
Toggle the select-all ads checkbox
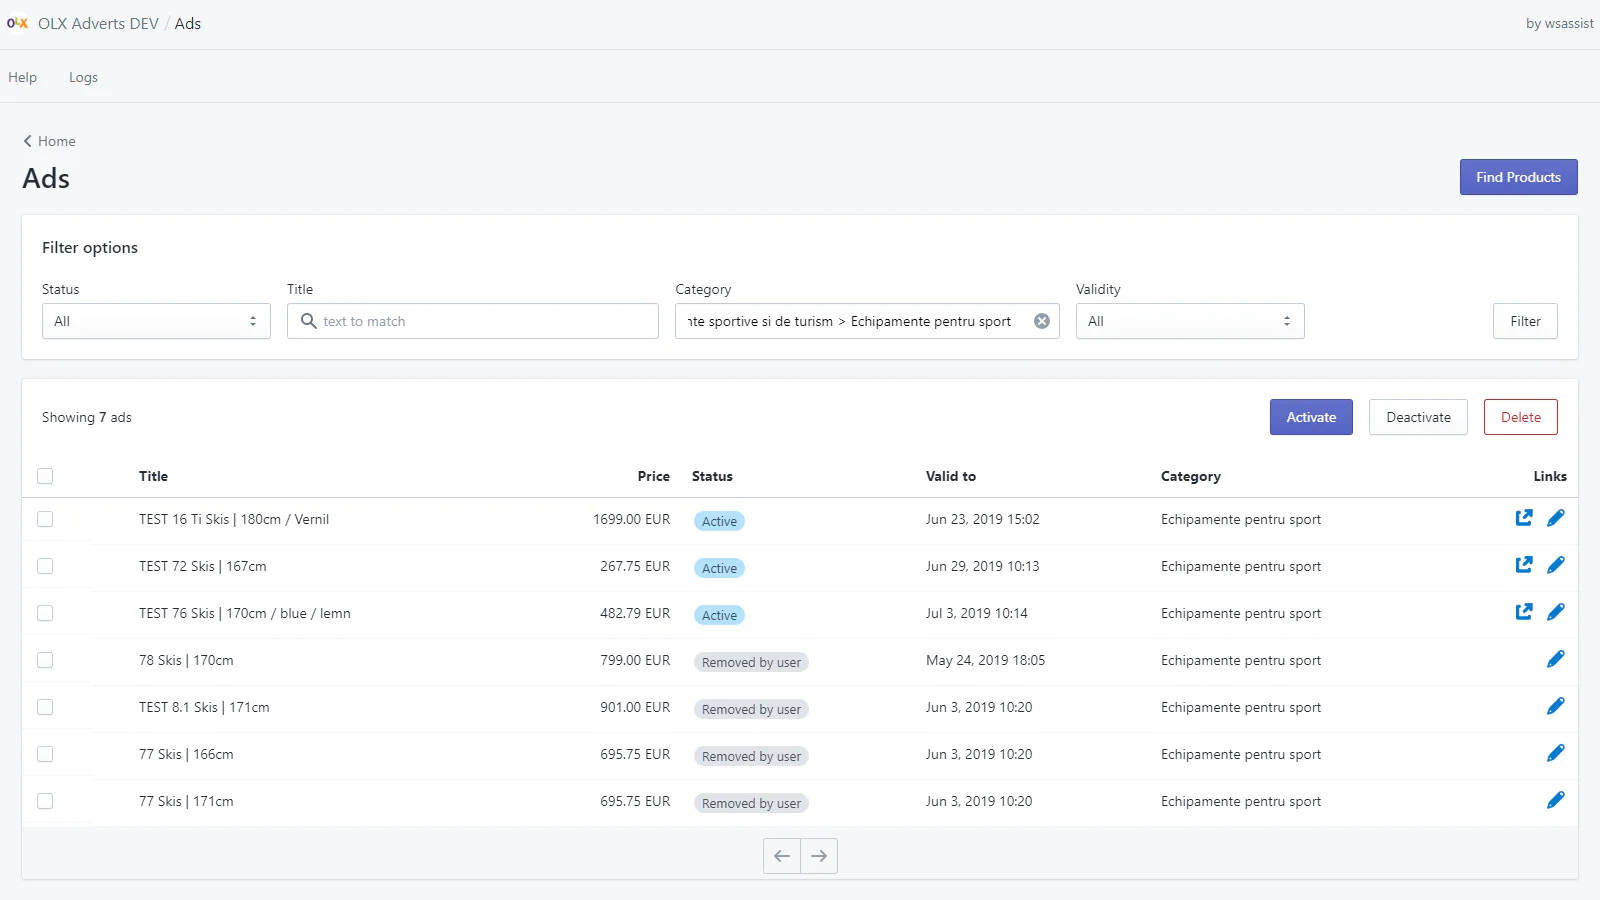coord(45,476)
